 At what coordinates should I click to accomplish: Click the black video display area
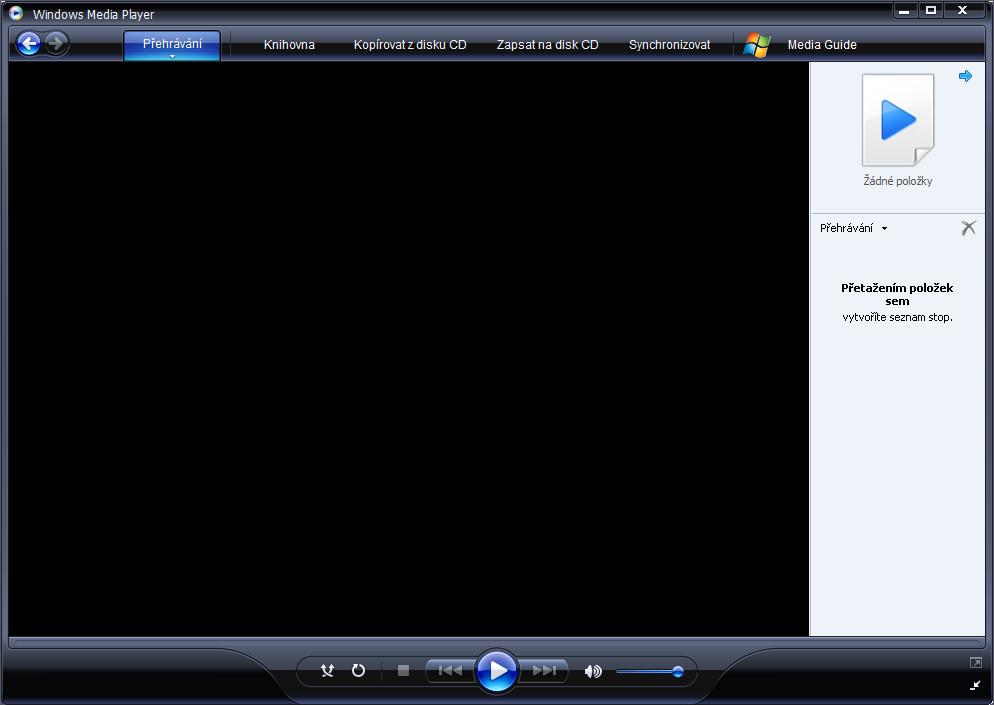(408, 349)
